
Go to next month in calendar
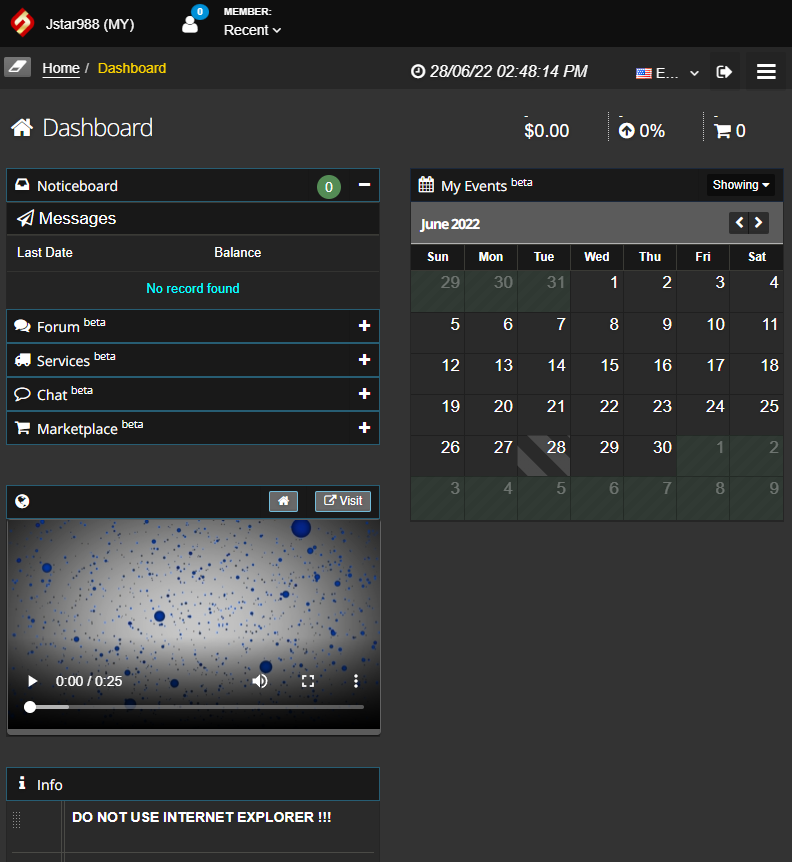759,223
